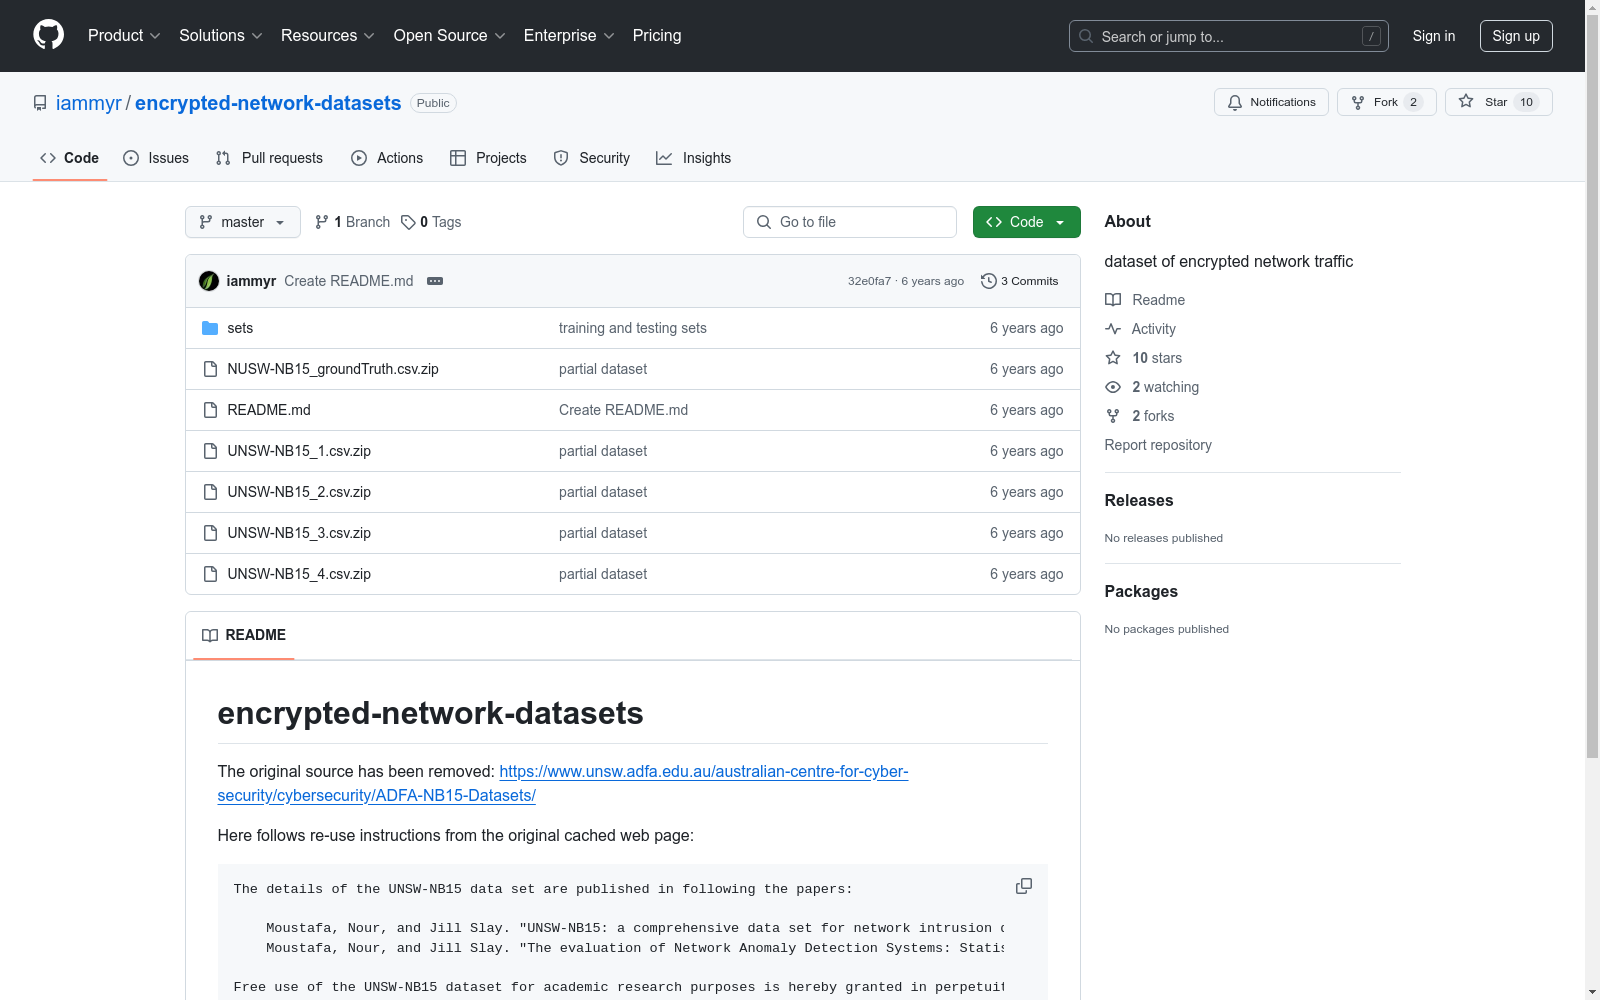1600x1000 pixels.
Task: Click Report repository
Action: (1158, 445)
